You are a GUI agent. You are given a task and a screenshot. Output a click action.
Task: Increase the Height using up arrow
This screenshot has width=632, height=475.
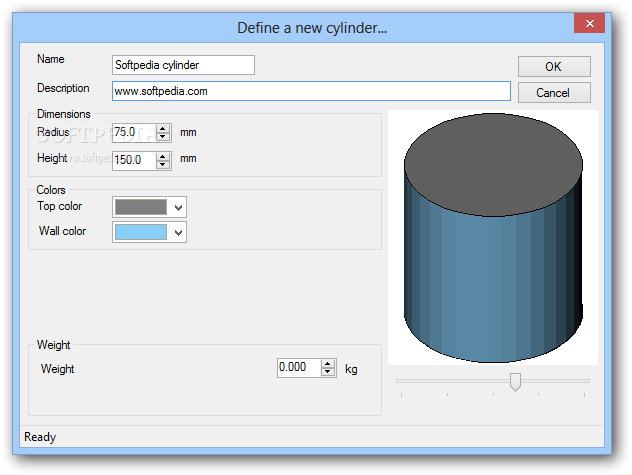tap(163, 156)
